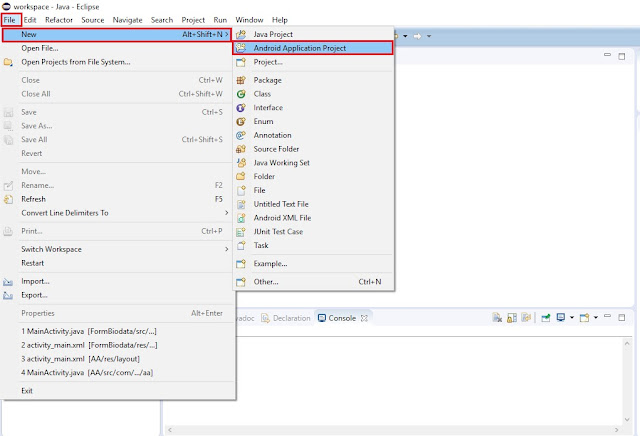This screenshot has height=436, width=640.
Task: Toggle Scroll Lock in Console toolbar
Action: (x=512, y=318)
